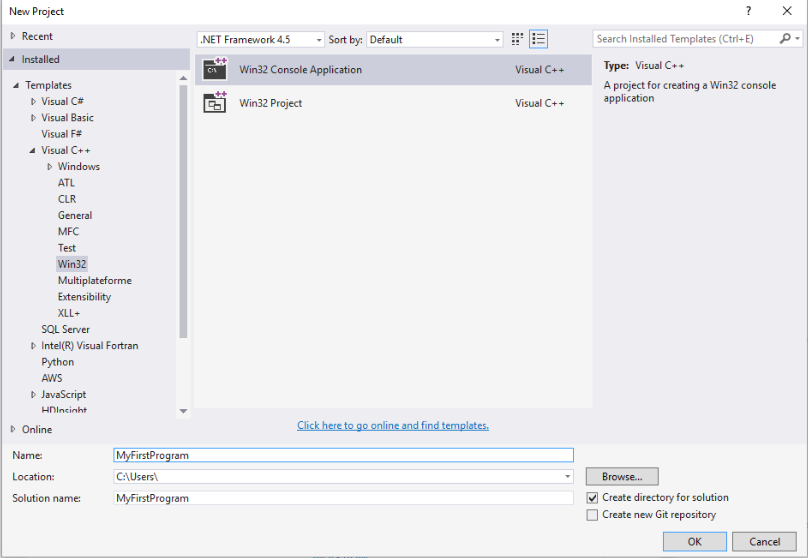
Task: Select AWS in the tree
Action: coord(52,378)
